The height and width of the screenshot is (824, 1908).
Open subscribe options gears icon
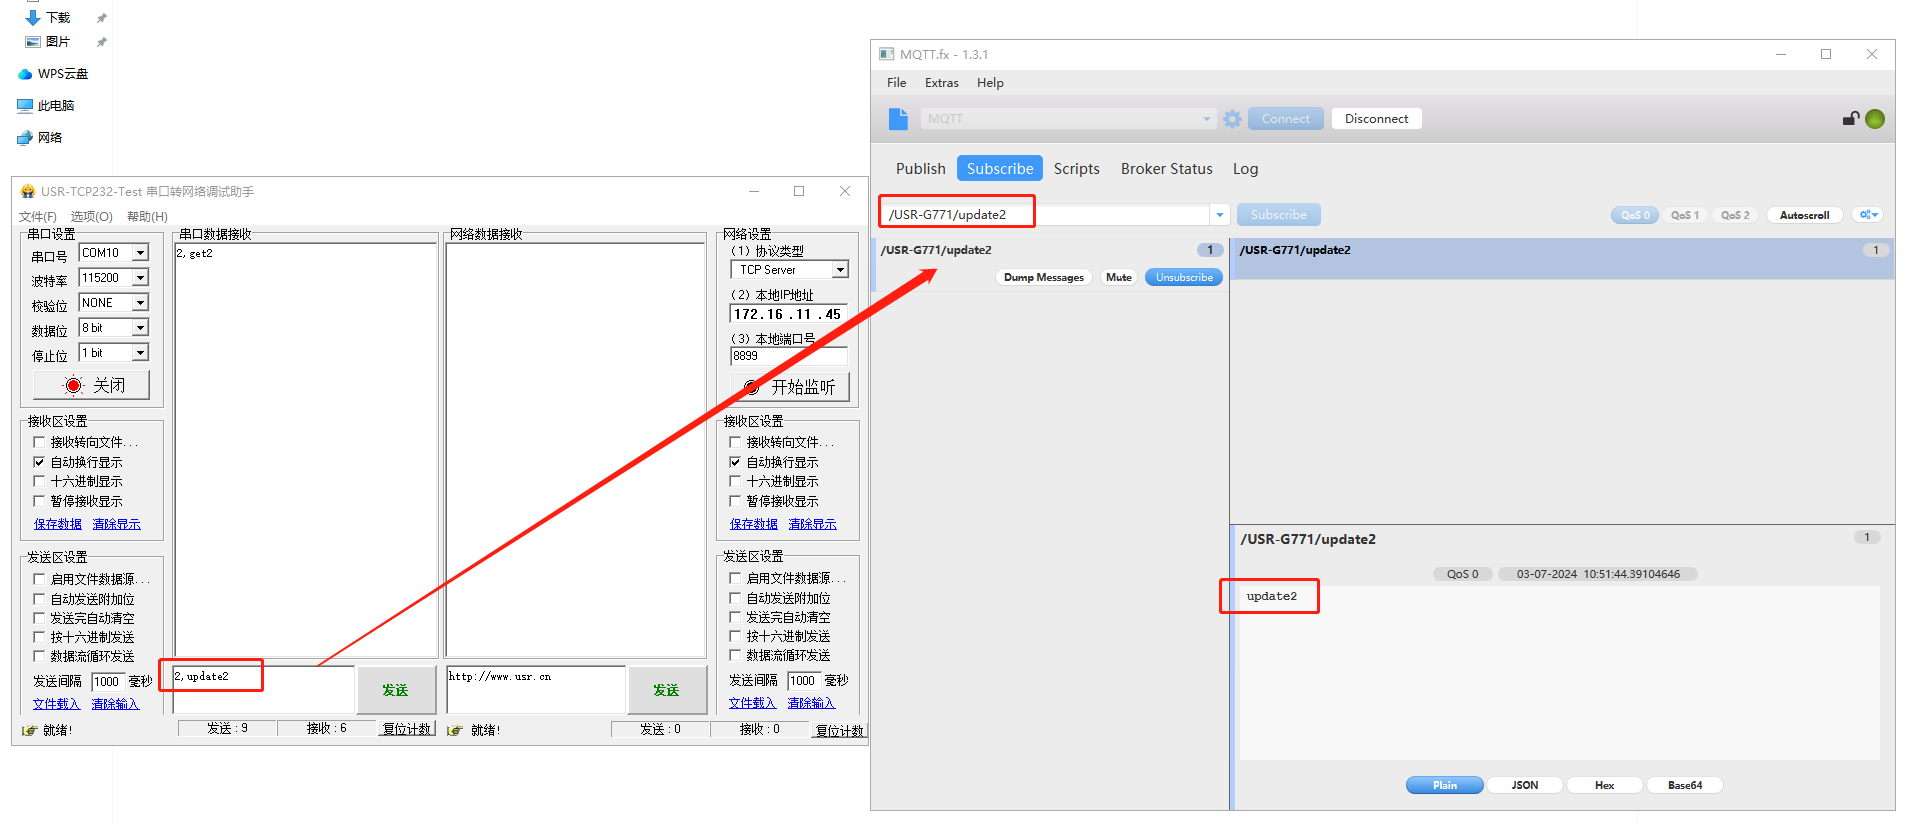pos(1866,215)
